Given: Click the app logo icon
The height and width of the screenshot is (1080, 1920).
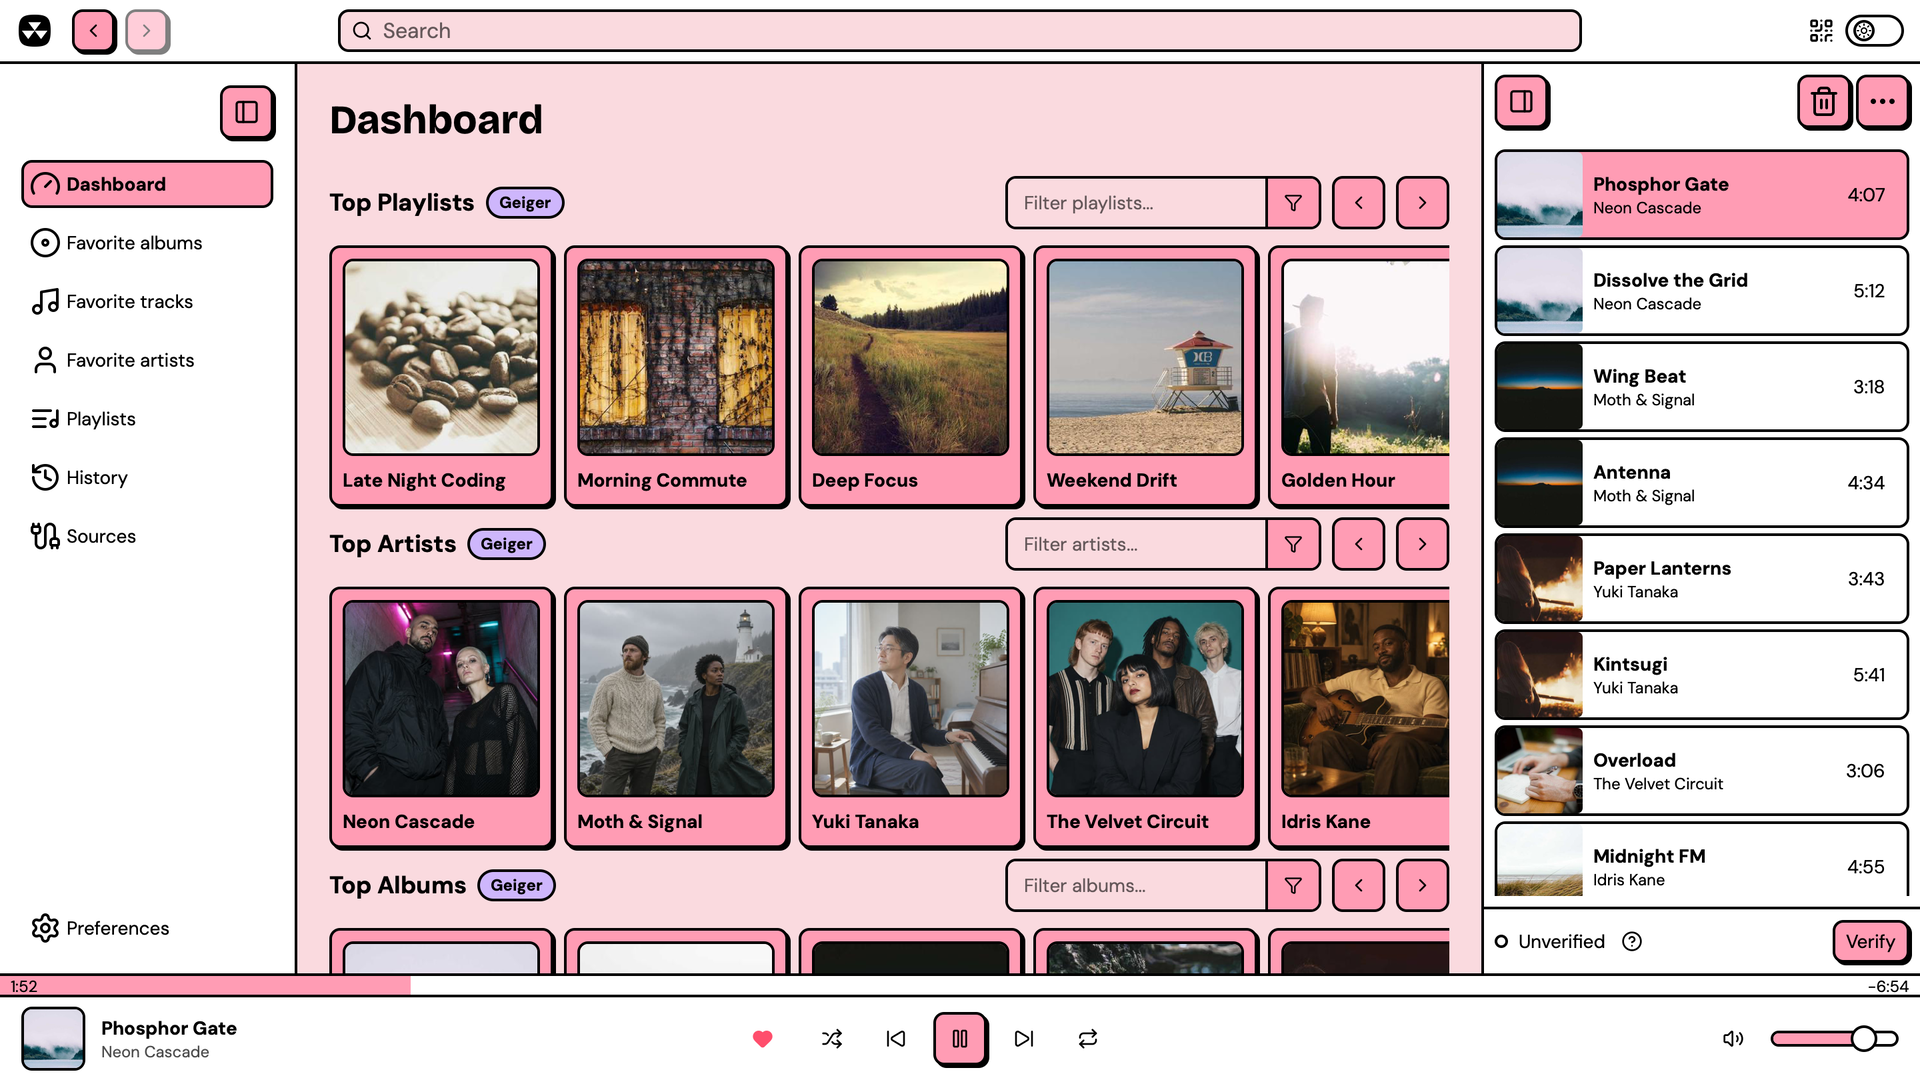Looking at the screenshot, I should coord(35,31).
